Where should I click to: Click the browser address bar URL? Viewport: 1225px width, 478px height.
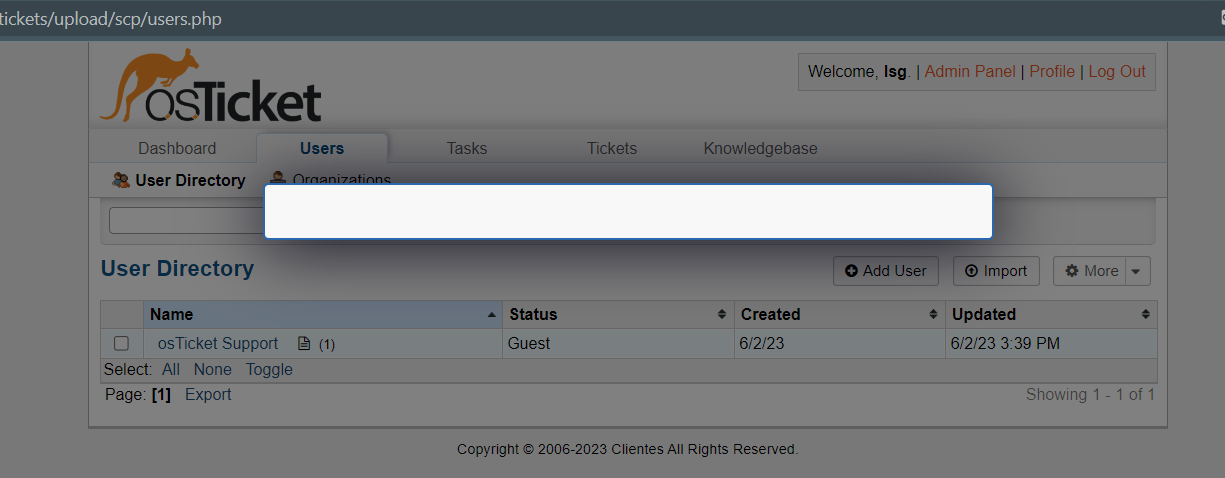click(x=111, y=19)
